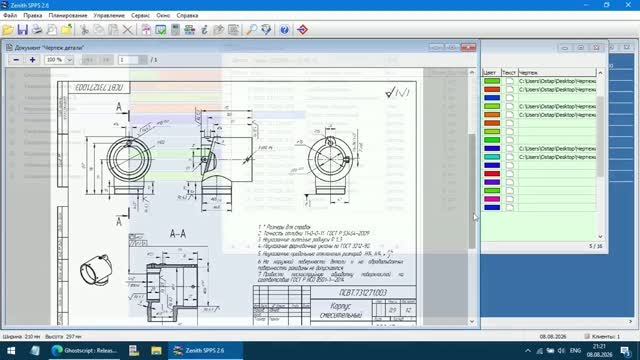Click the file path in the teal row
Image resolution: width=640 pixels, height=360 pixels.
click(557, 157)
